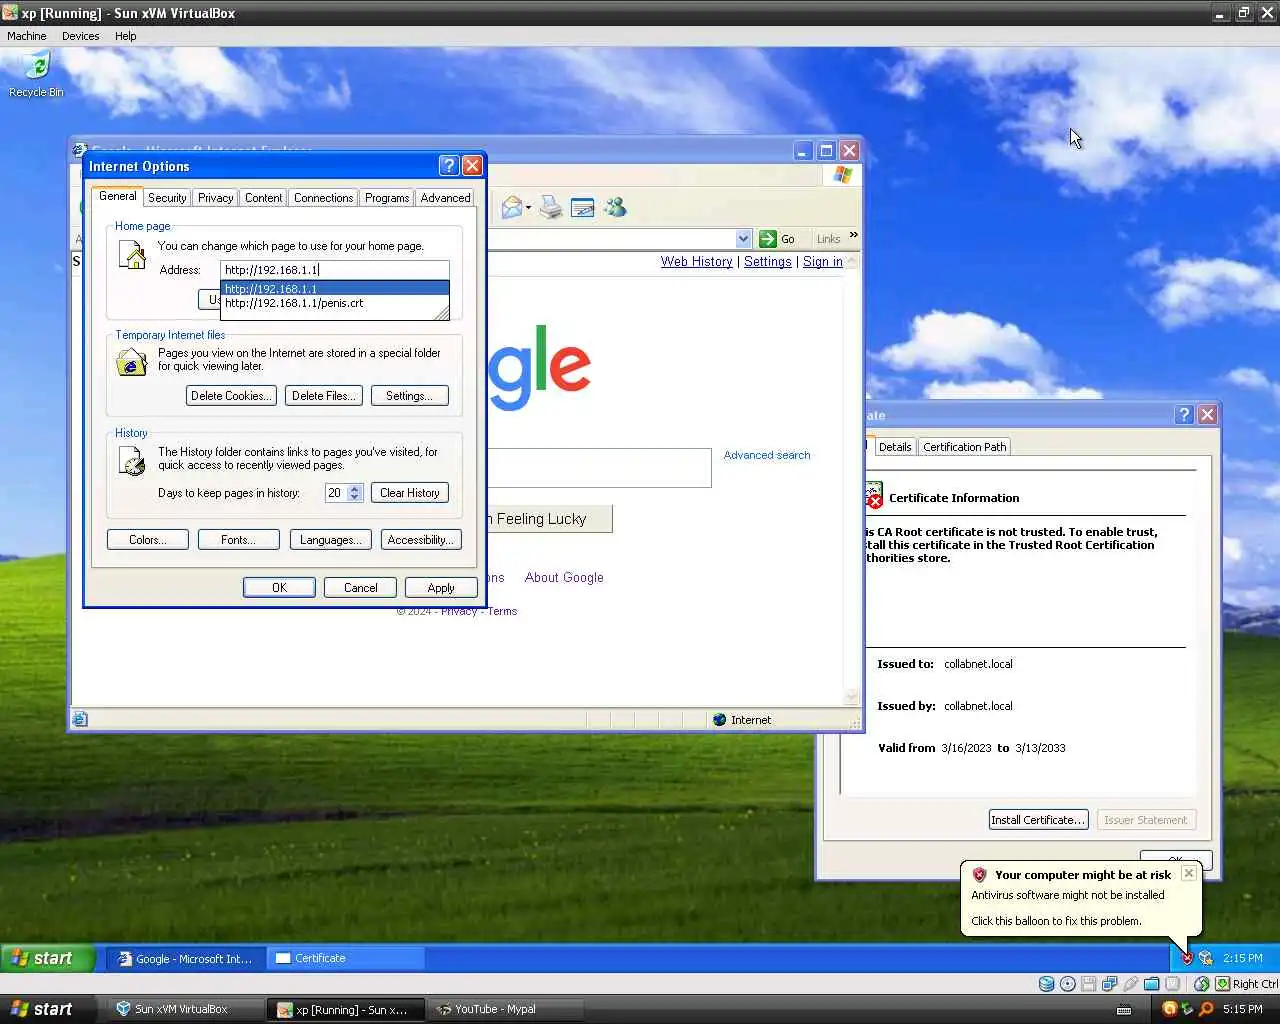Expand the Links toolbar chevron
Image resolution: width=1280 pixels, height=1024 pixels.
[x=853, y=236]
